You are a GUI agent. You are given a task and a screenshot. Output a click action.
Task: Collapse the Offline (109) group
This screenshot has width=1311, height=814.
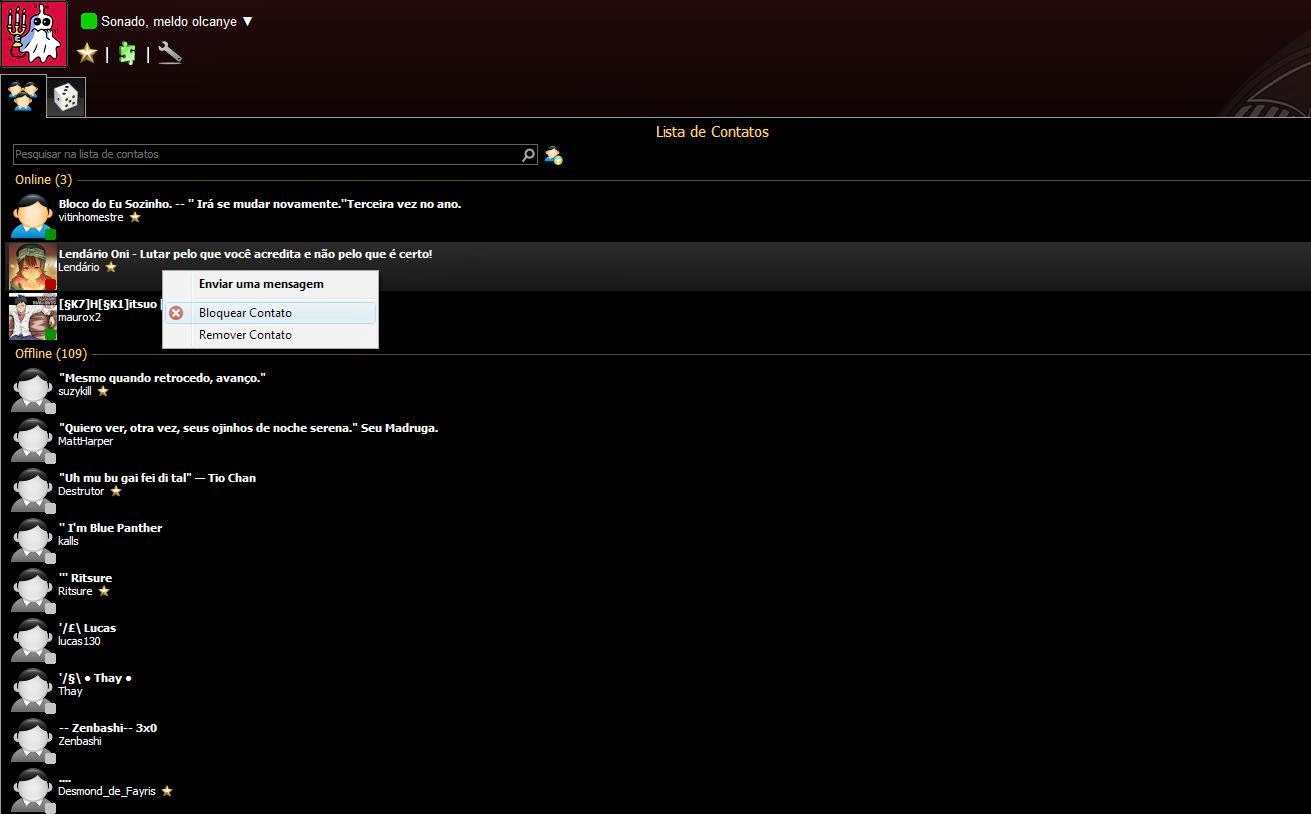point(51,354)
